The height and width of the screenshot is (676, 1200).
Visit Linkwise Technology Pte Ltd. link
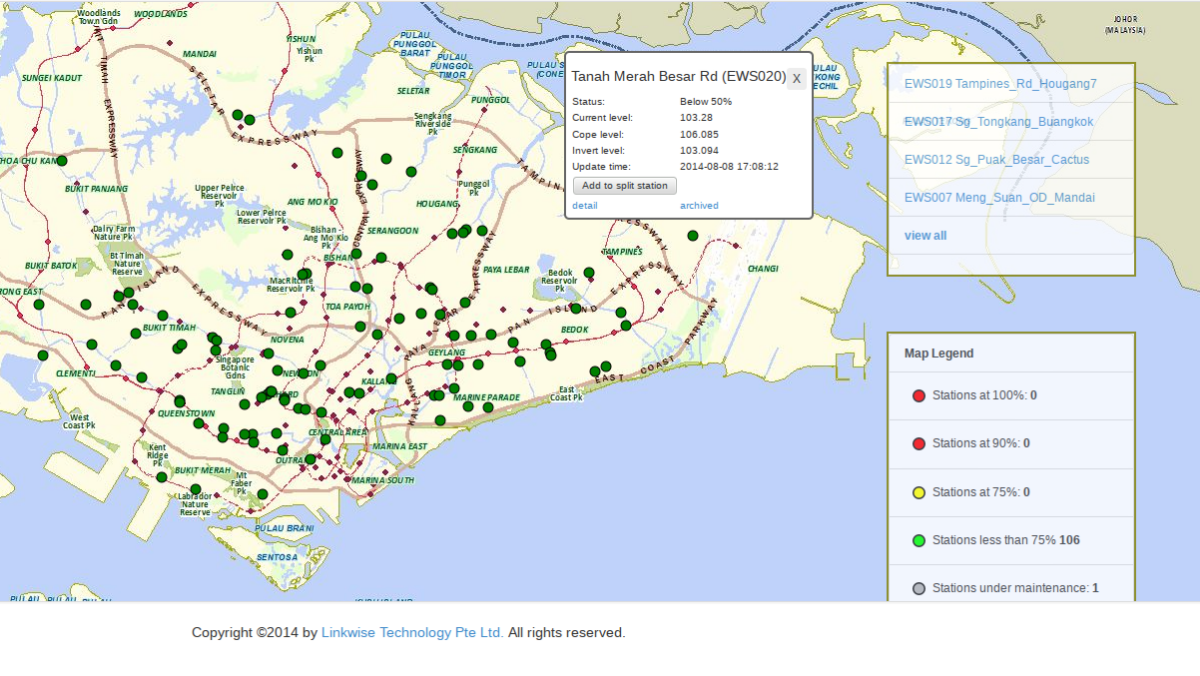tap(413, 633)
